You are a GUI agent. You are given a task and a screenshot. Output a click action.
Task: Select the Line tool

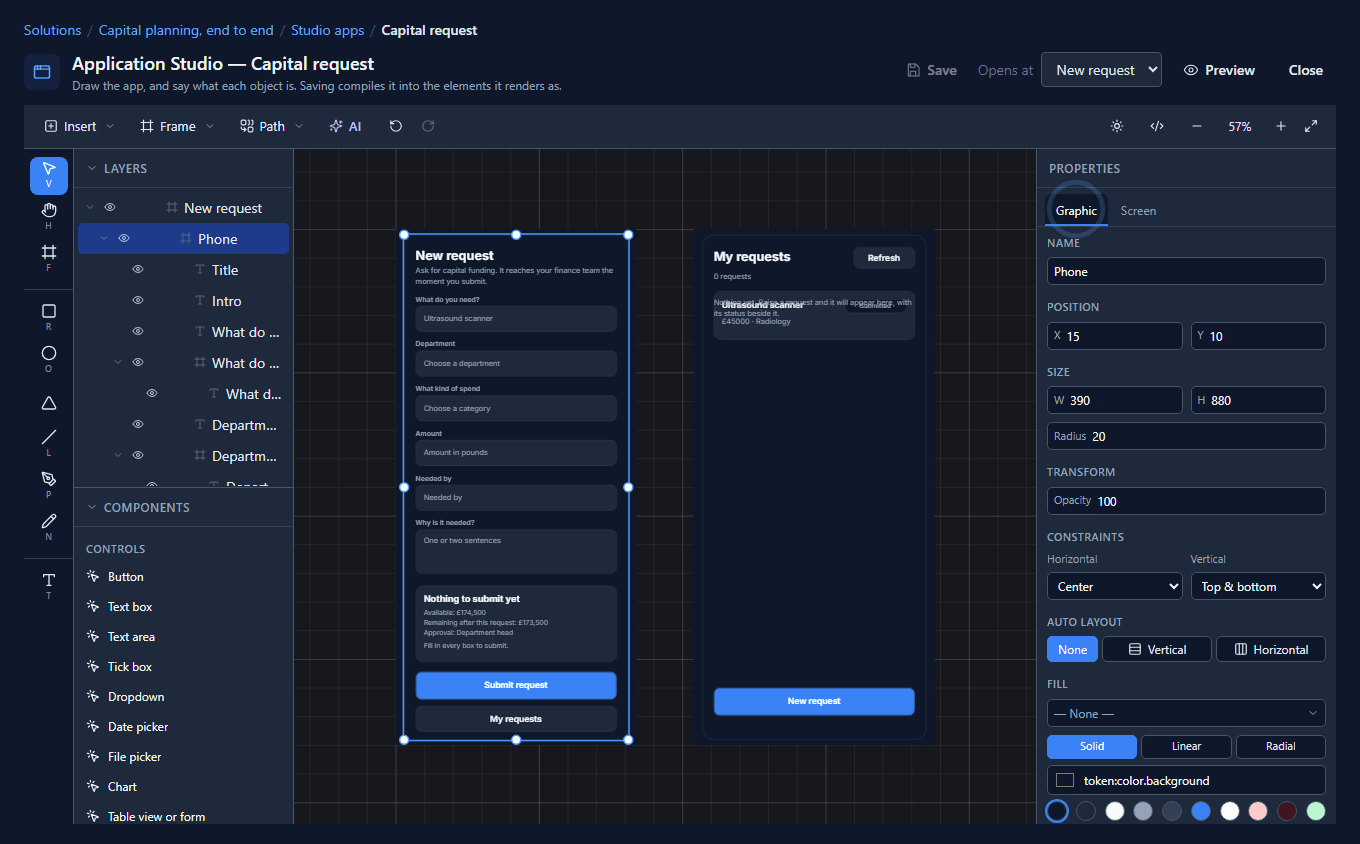tap(49, 442)
